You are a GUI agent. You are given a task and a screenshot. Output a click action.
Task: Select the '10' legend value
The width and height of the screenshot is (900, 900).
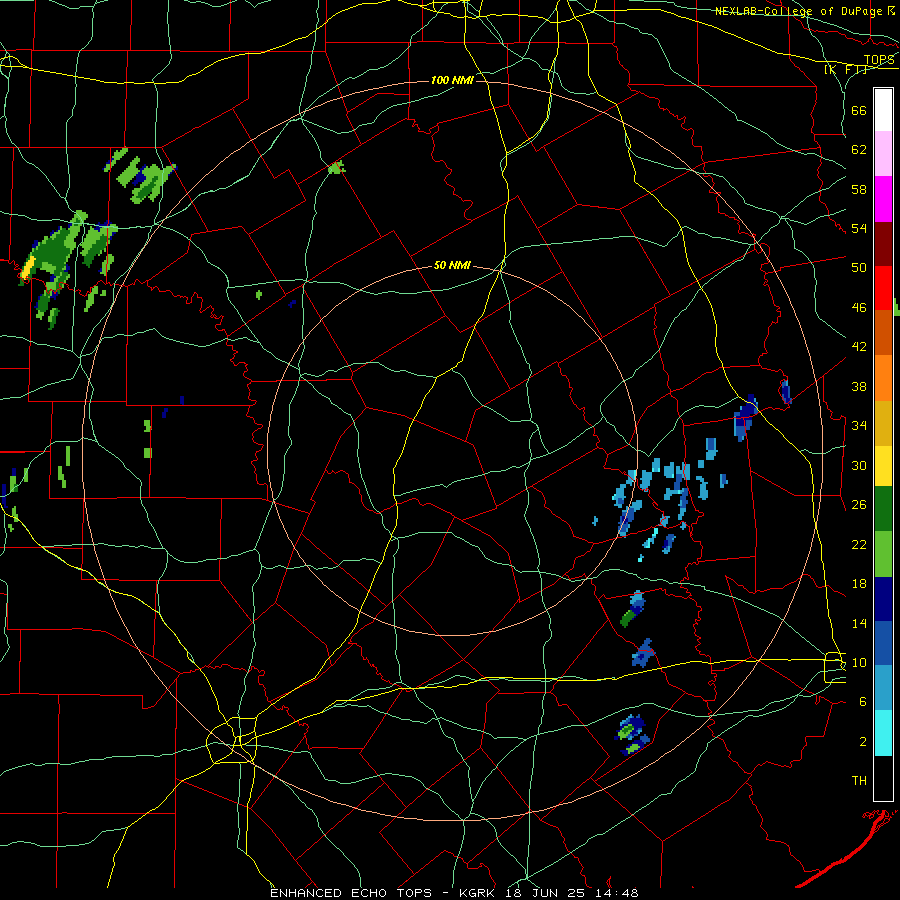point(859,662)
